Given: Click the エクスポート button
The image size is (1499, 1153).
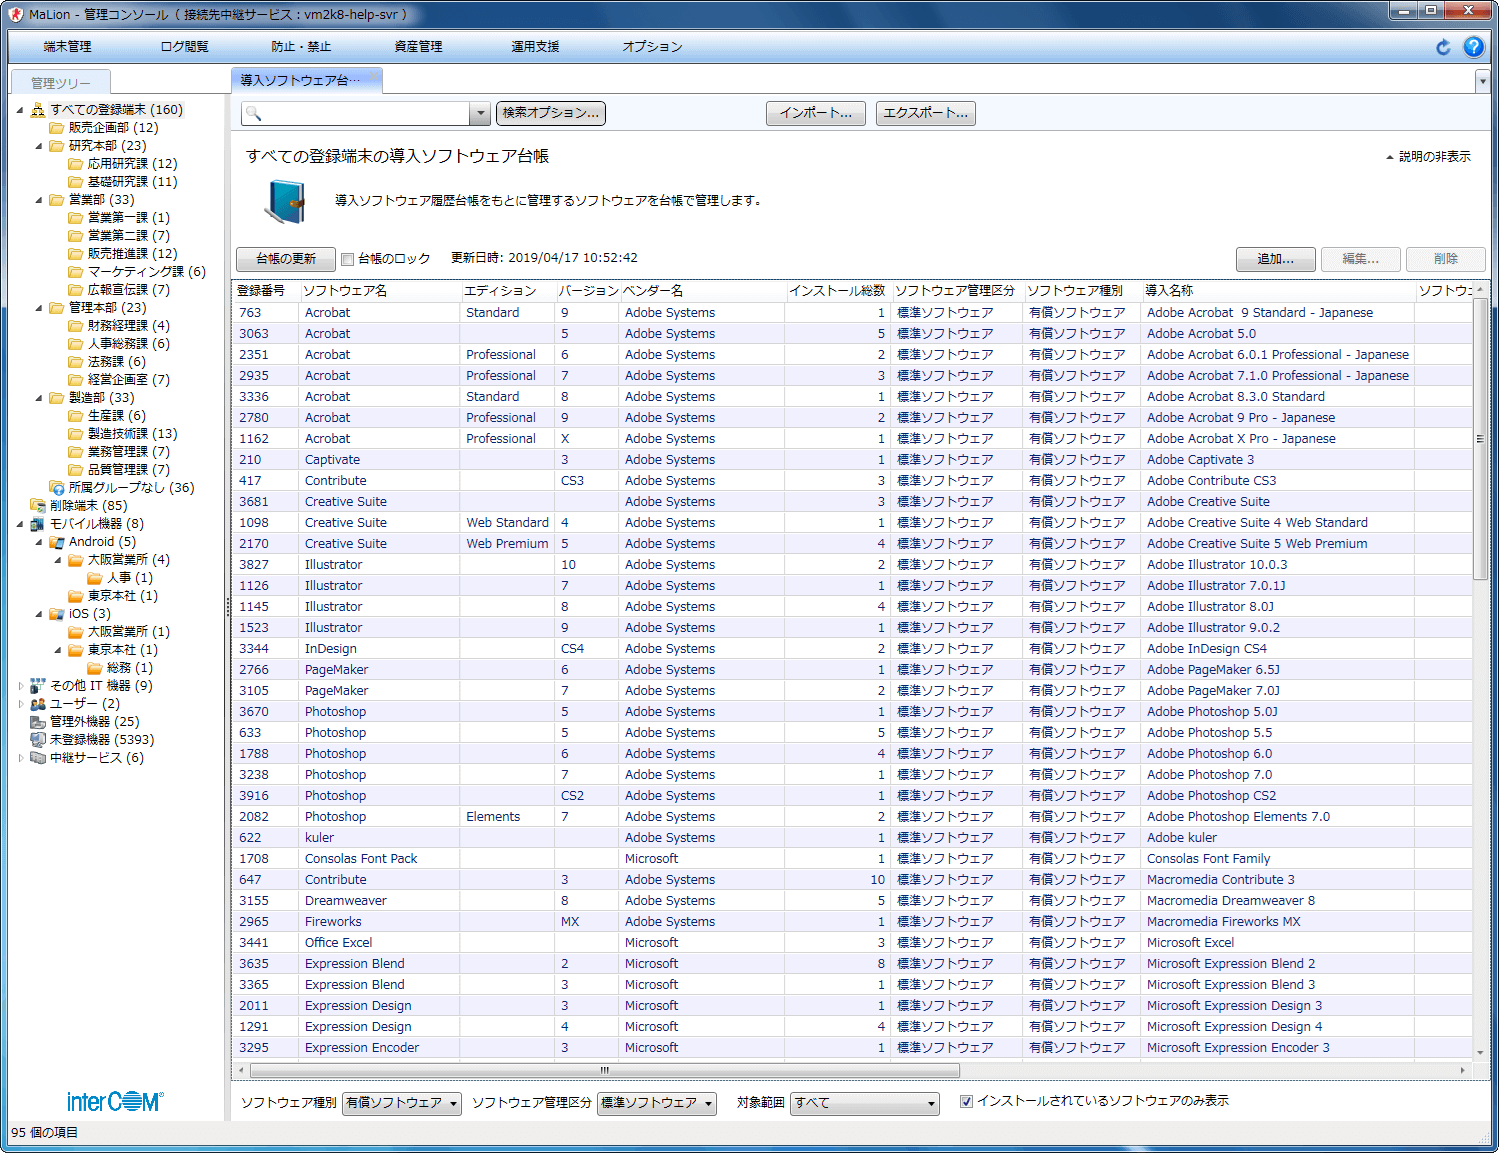Looking at the screenshot, I should point(925,113).
